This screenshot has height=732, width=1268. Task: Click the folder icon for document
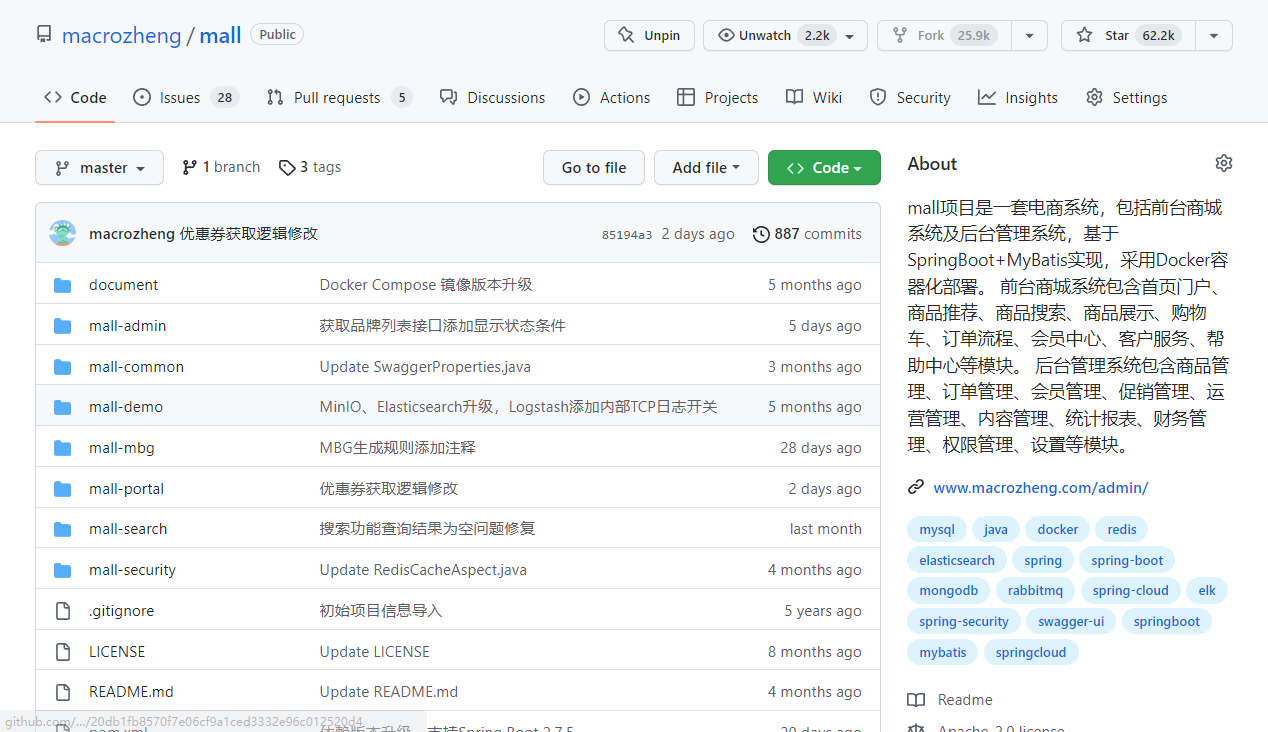63,285
